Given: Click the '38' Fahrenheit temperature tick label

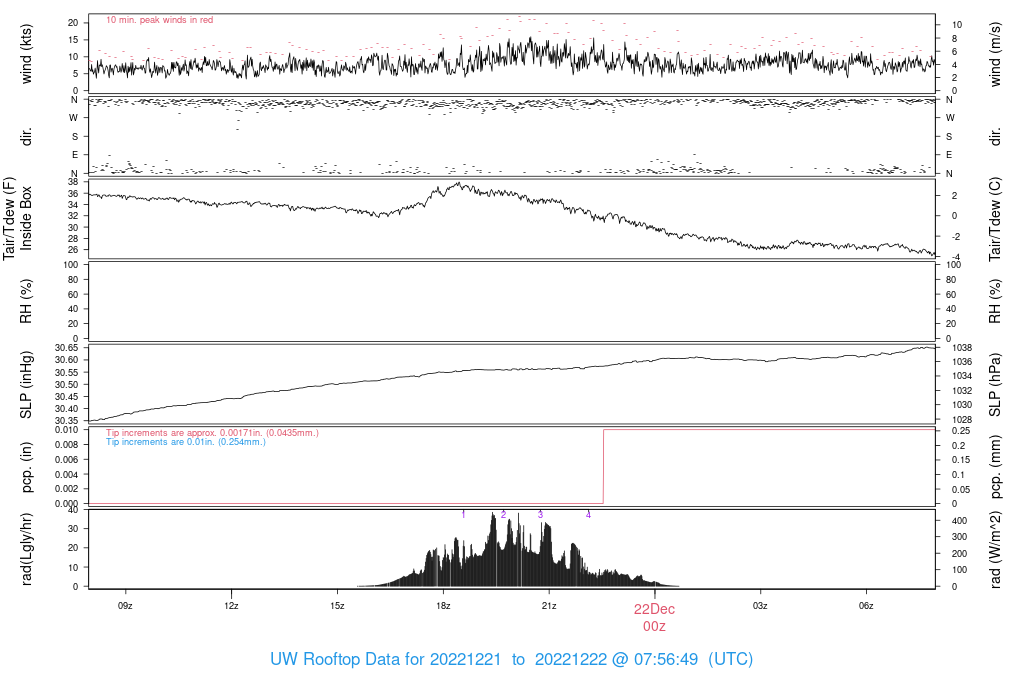Looking at the screenshot, I should tap(73, 182).
